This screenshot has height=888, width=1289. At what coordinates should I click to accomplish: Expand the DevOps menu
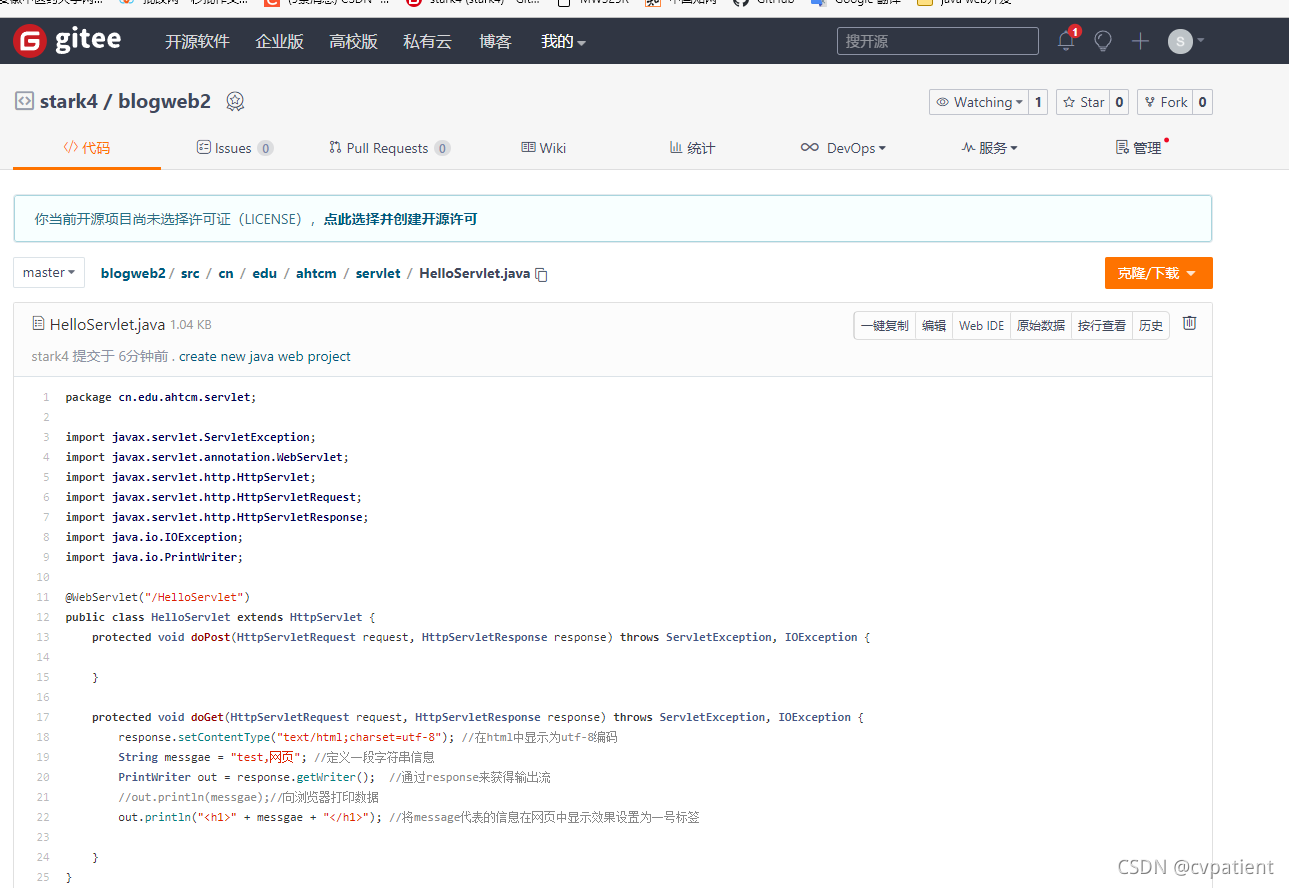pos(843,147)
